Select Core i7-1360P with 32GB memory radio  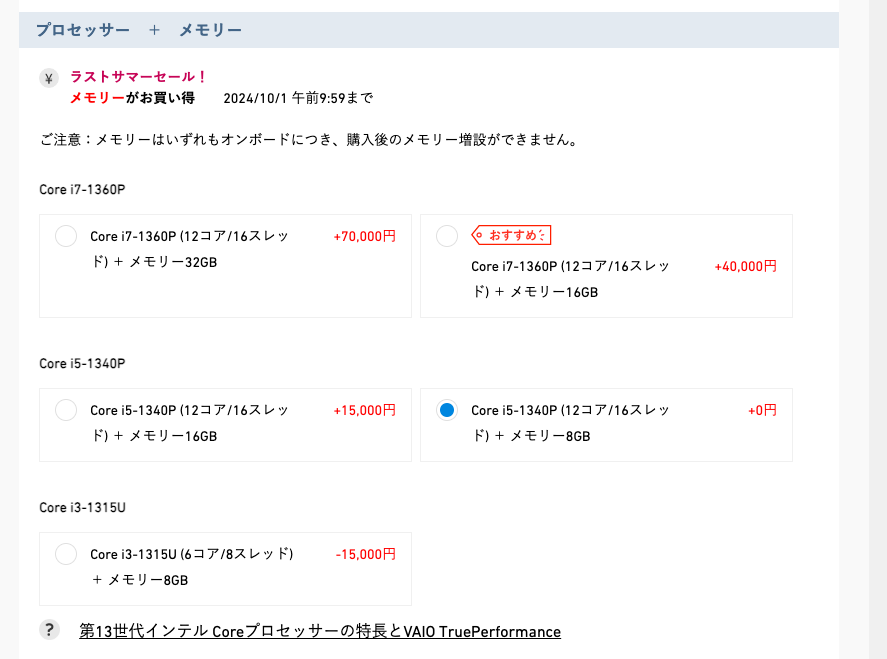66,237
